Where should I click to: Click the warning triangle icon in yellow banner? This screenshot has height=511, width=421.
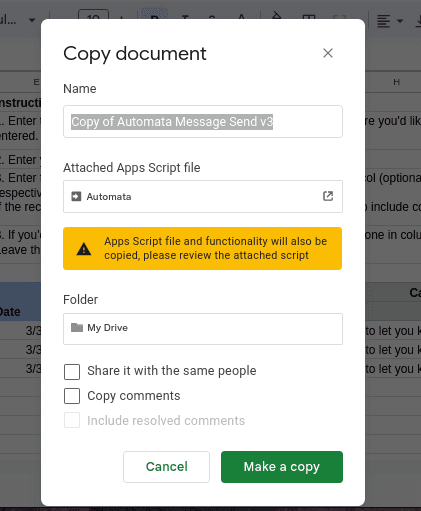click(84, 249)
